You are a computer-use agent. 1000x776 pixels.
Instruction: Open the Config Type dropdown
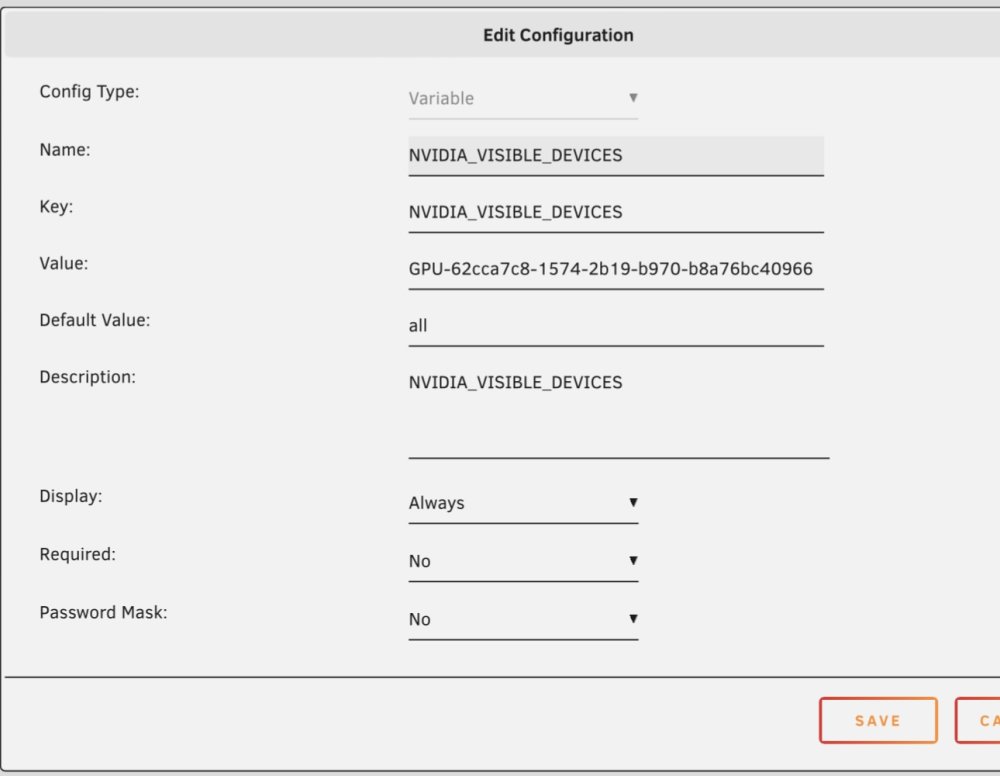(523, 99)
